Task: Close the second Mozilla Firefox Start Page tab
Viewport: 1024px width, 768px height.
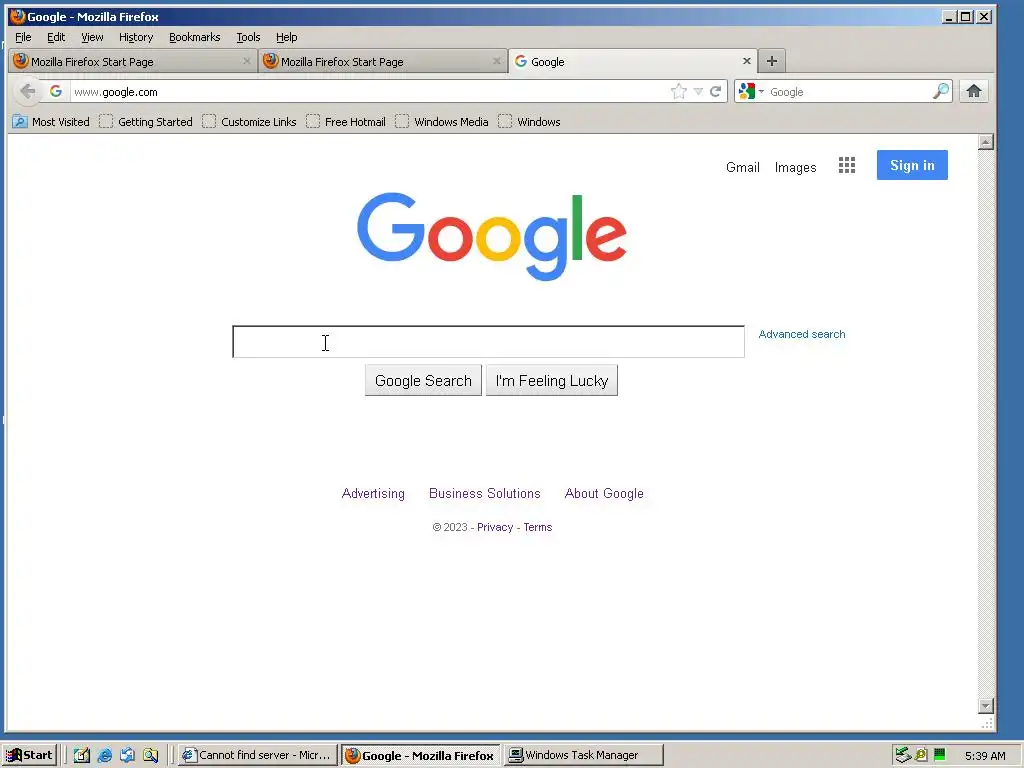Action: (x=496, y=61)
